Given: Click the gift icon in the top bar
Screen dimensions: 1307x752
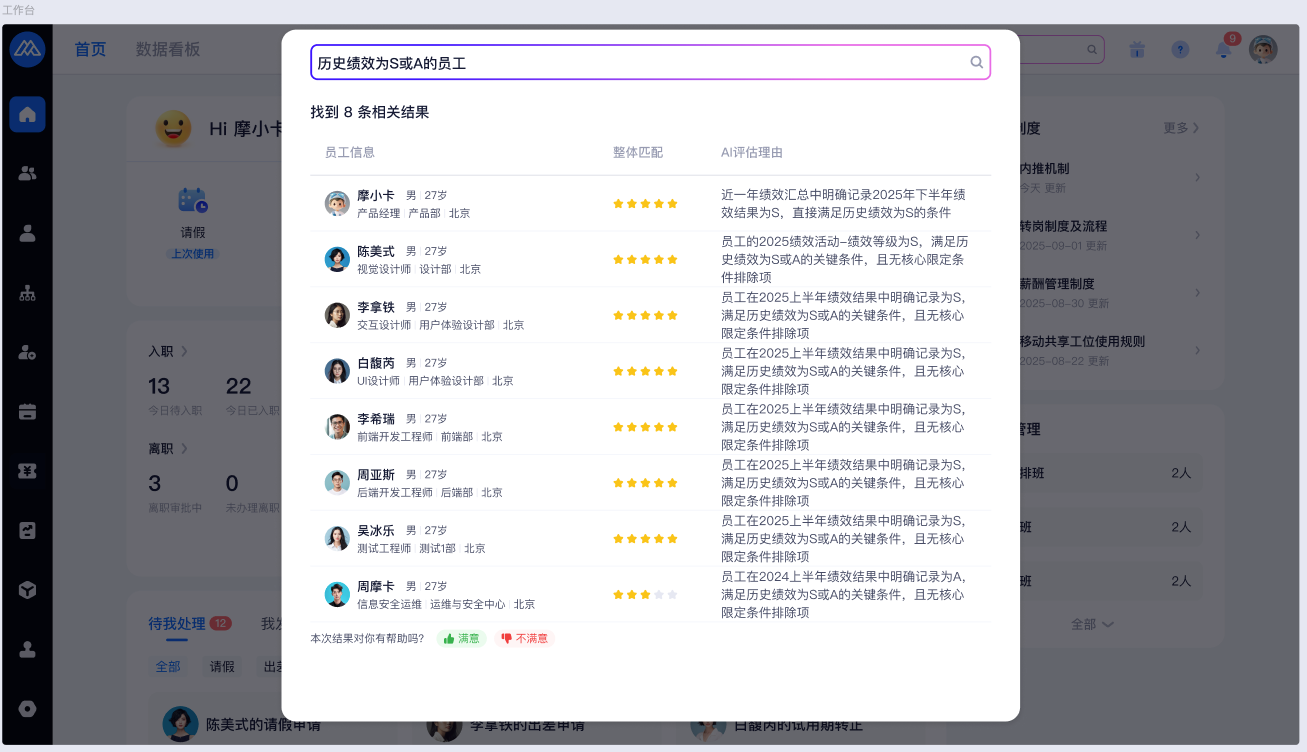Looking at the screenshot, I should [x=1137, y=50].
